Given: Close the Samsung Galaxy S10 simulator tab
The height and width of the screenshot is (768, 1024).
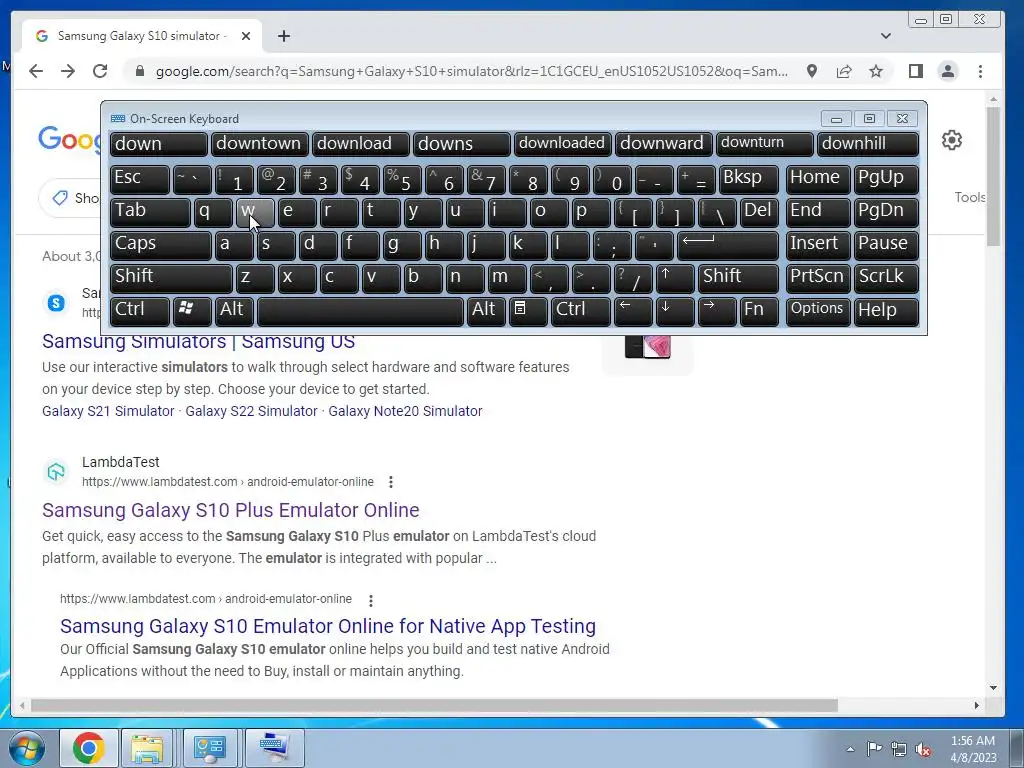Looking at the screenshot, I should (246, 36).
